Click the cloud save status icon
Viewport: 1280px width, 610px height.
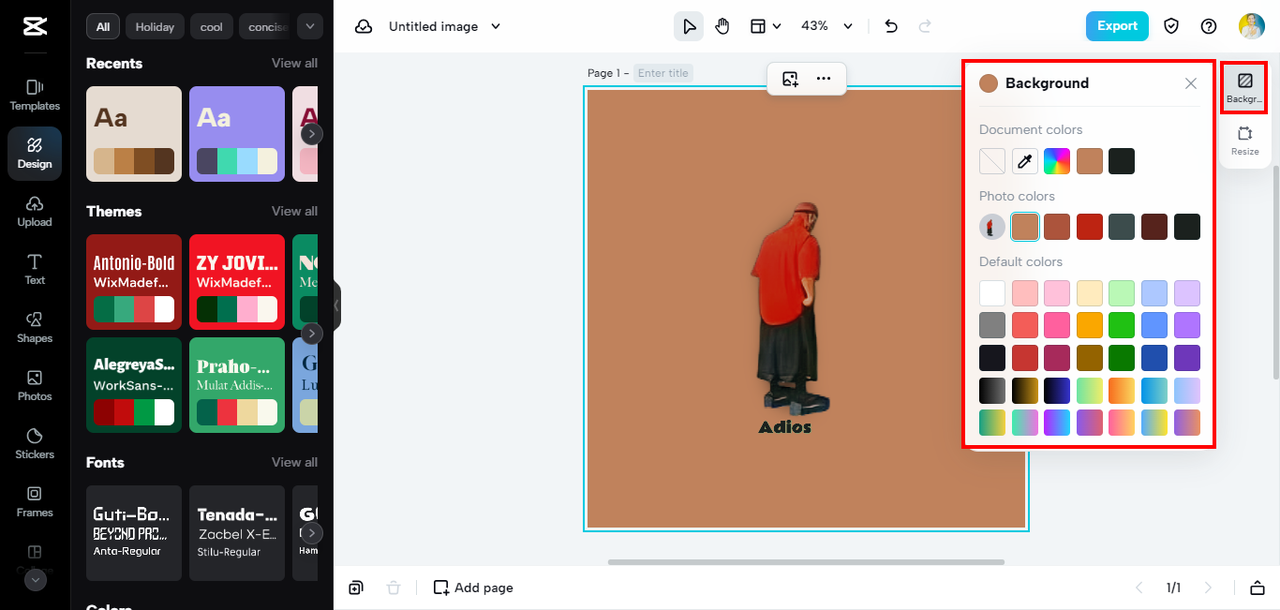point(364,26)
